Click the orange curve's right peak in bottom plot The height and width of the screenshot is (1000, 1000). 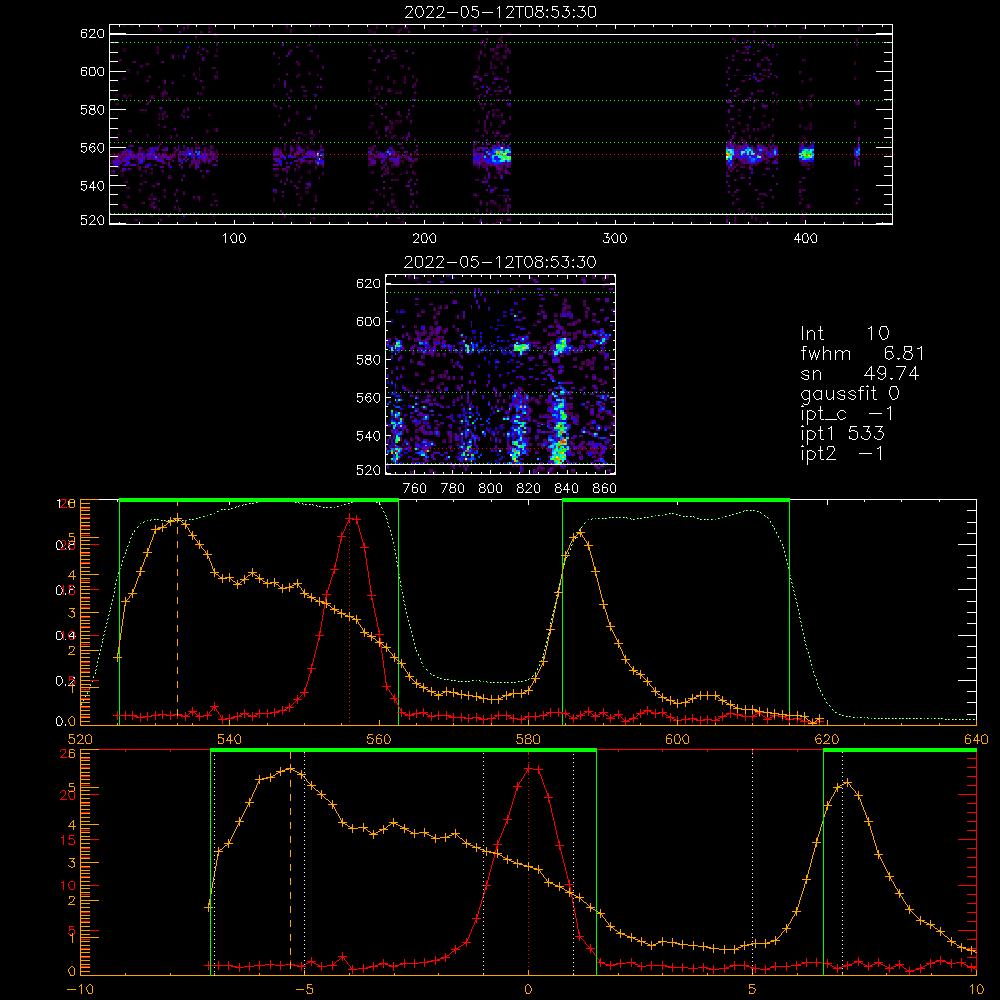tap(847, 782)
